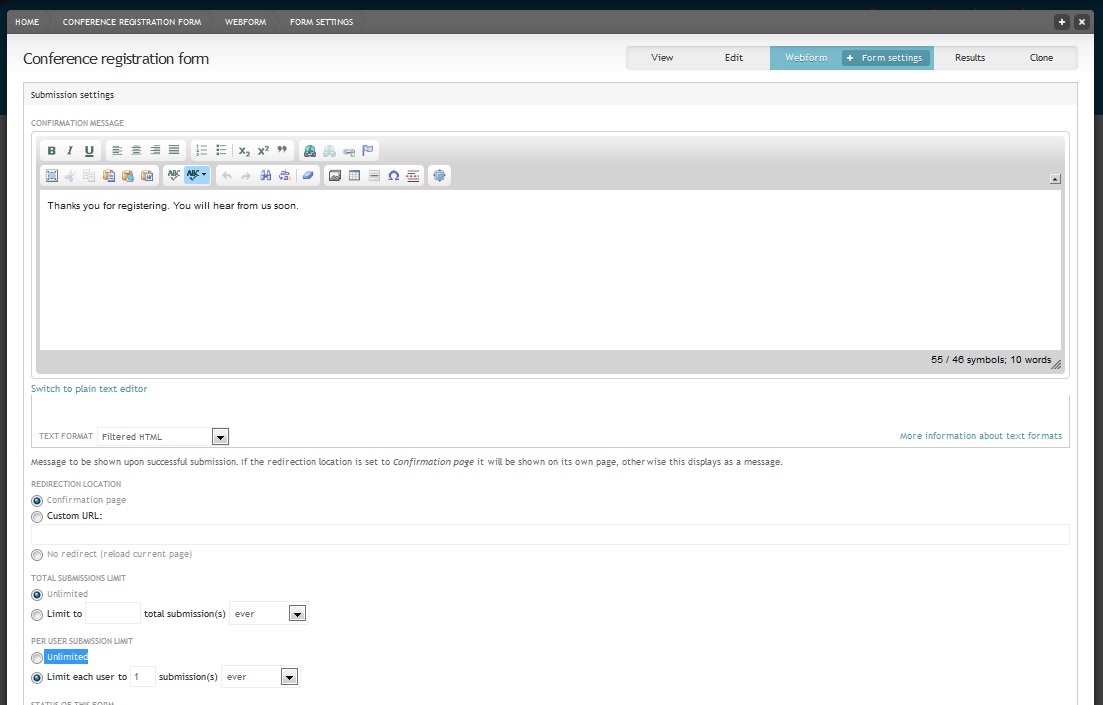Image resolution: width=1103 pixels, height=705 pixels.
Task: Paste as plain text
Action: 127,176
